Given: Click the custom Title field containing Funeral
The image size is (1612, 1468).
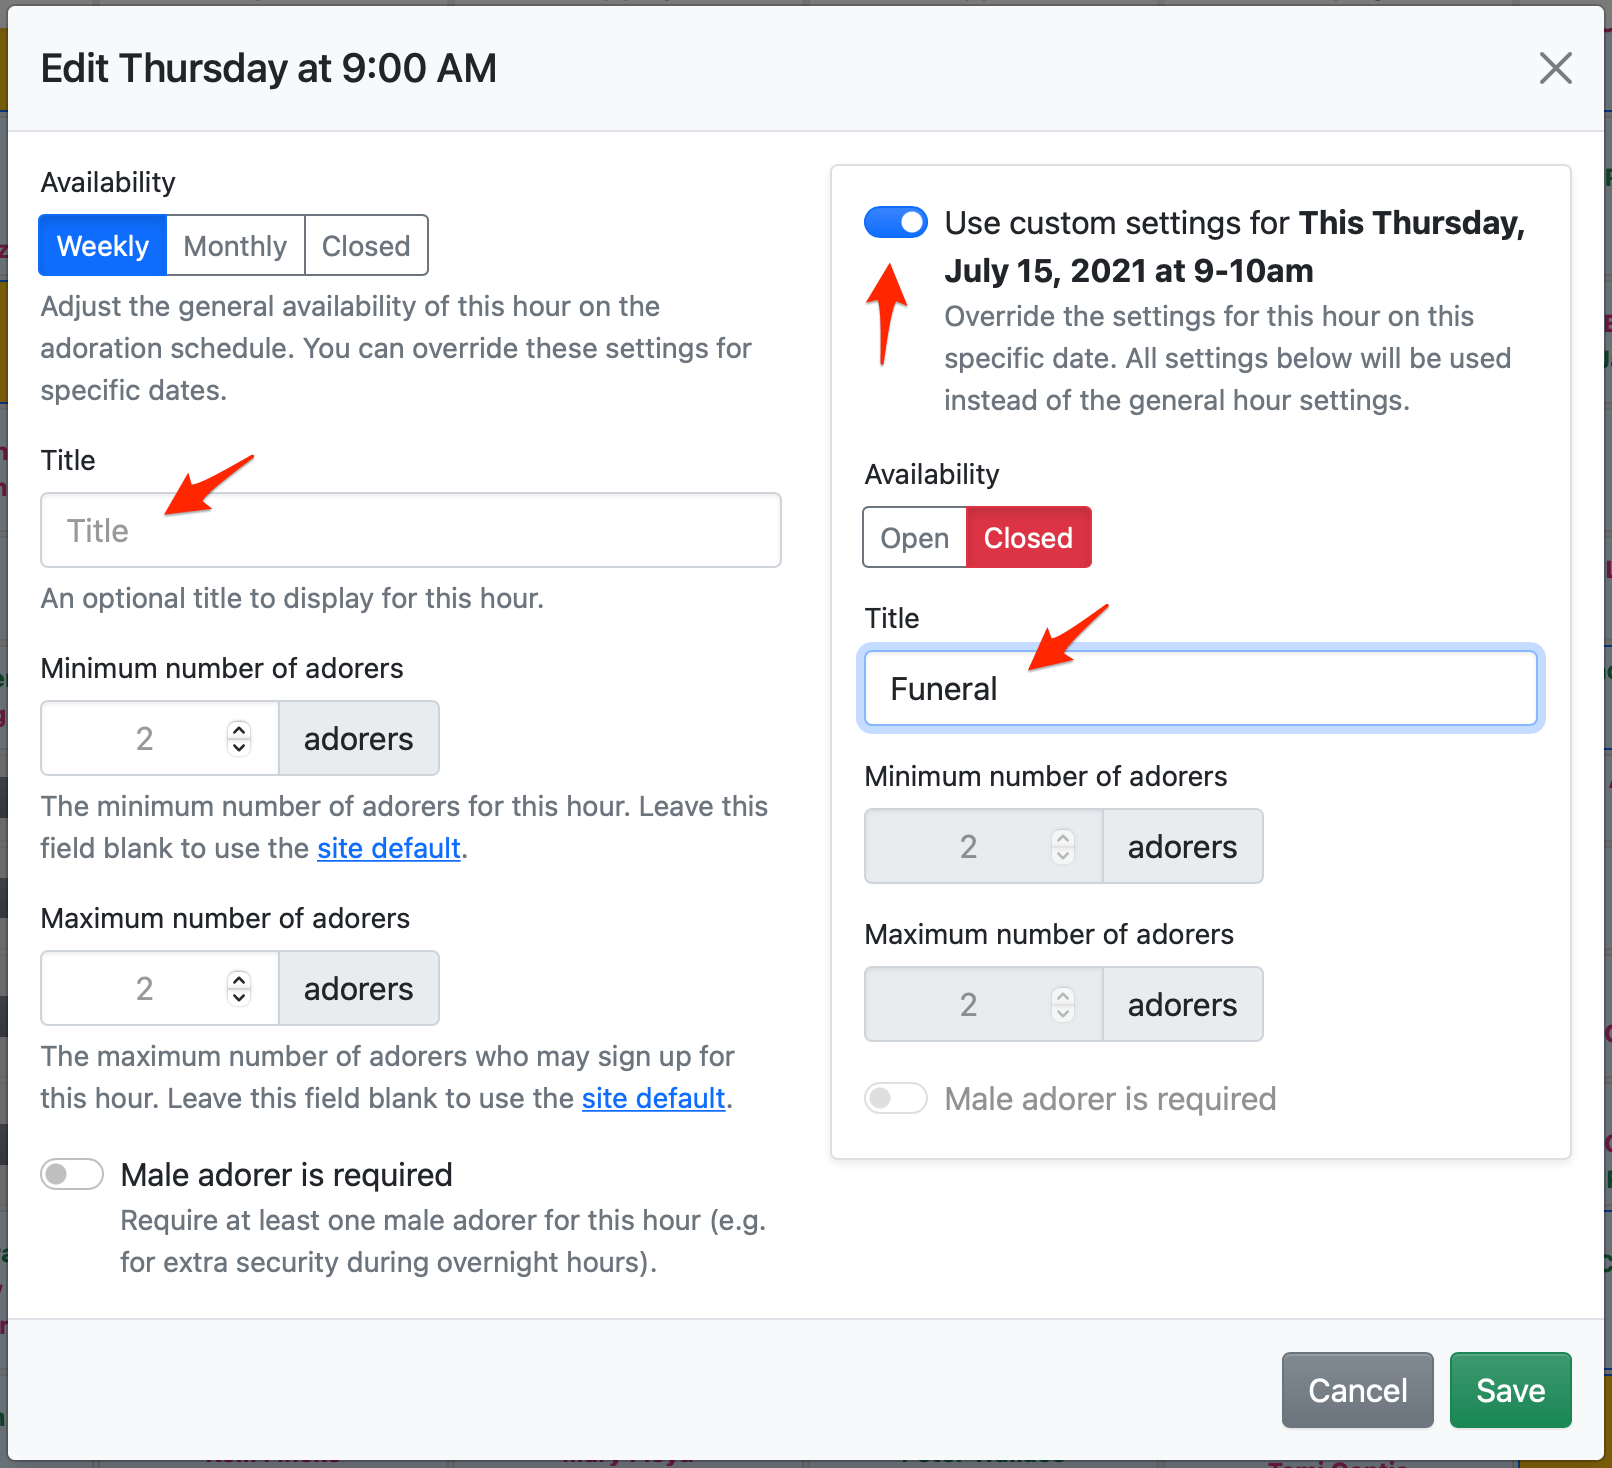Looking at the screenshot, I should (1200, 689).
